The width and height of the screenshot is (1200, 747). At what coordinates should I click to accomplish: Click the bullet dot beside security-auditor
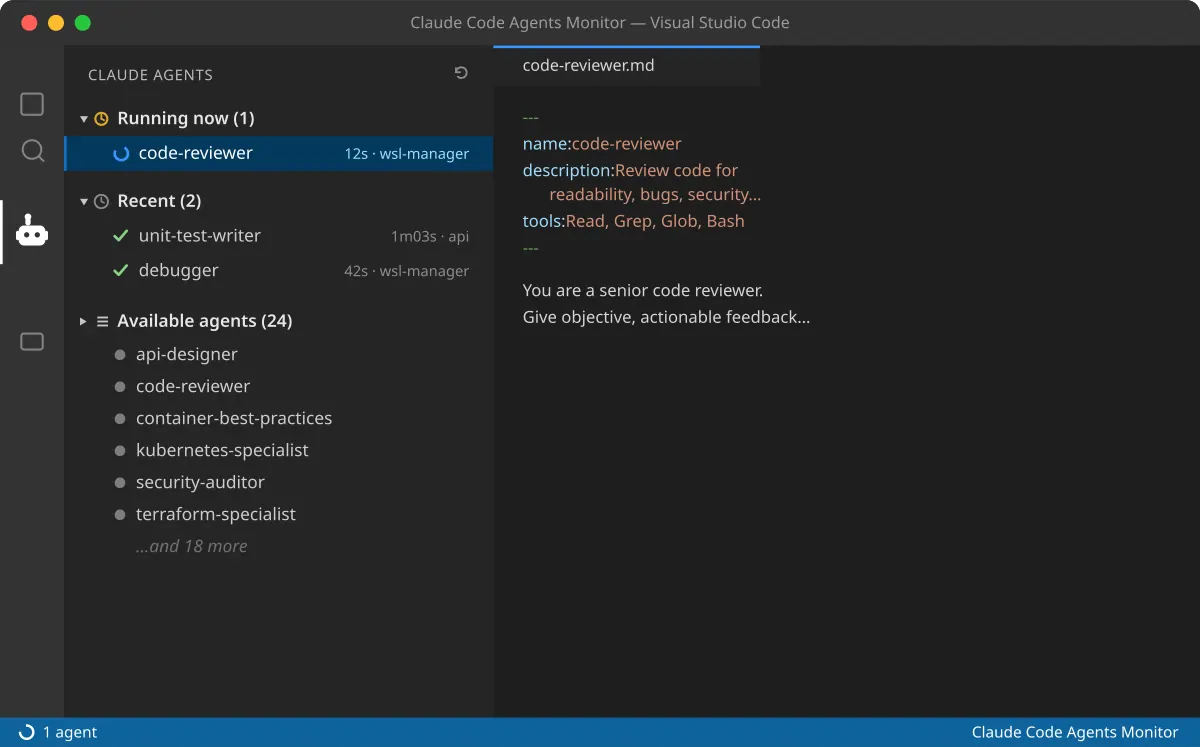tap(120, 483)
